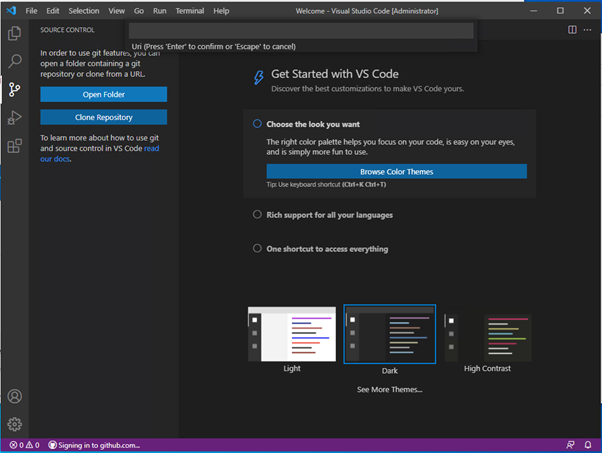Click the split editor icon
This screenshot has width=602, height=453.
[x=572, y=30]
